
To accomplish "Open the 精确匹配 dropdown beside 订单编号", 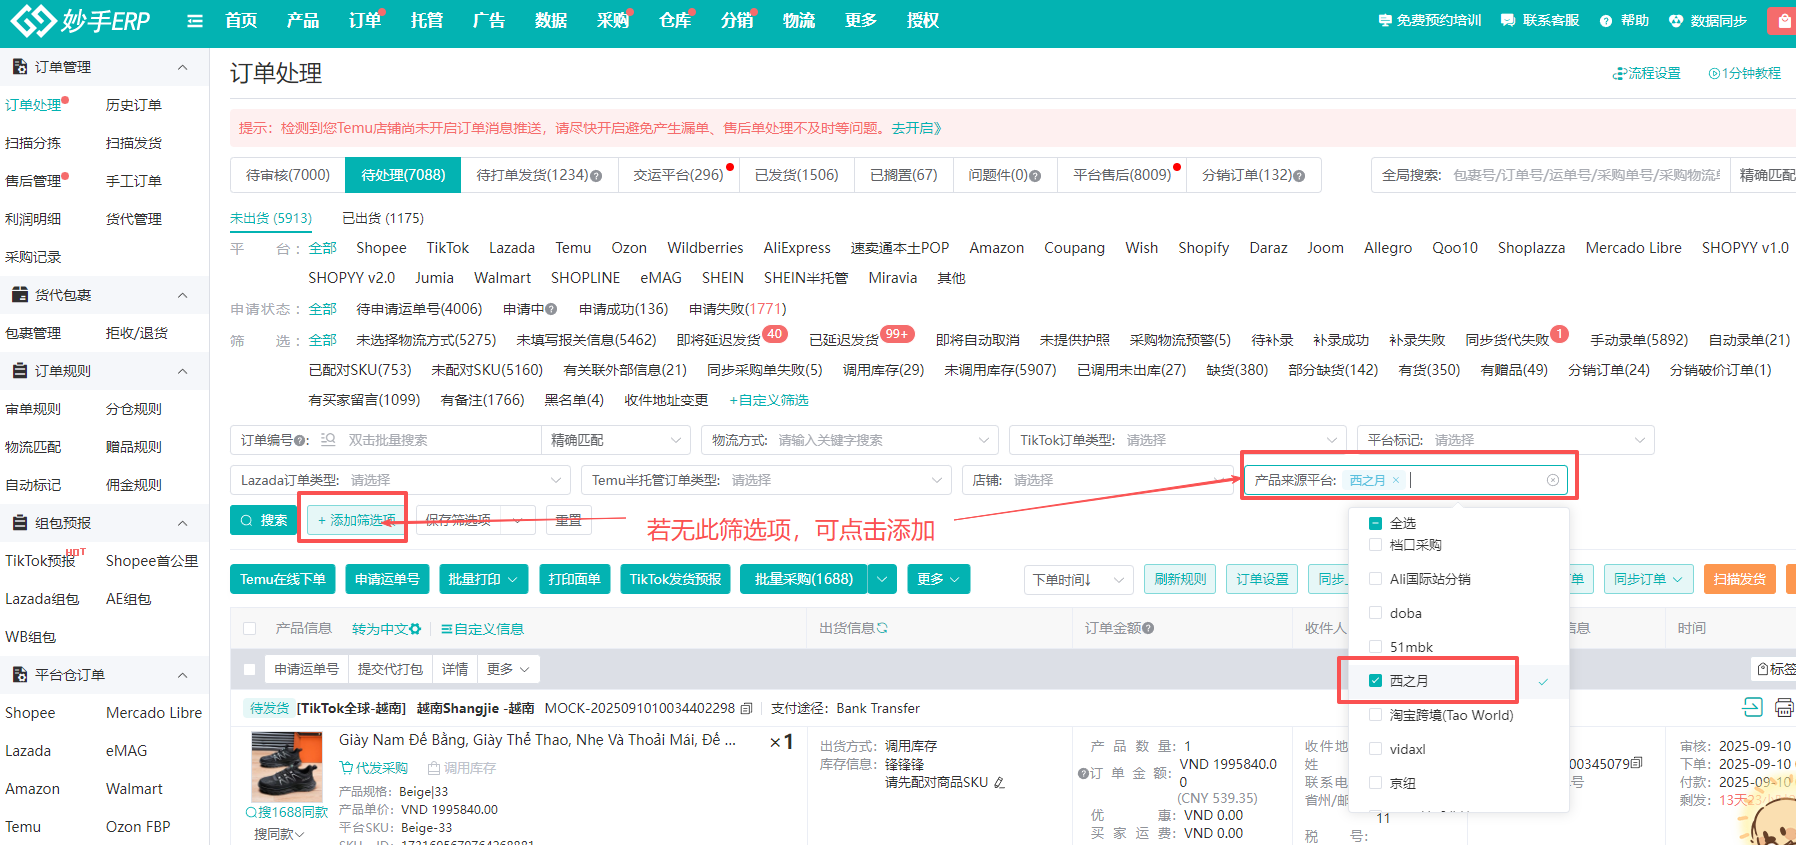I will 616,440.
